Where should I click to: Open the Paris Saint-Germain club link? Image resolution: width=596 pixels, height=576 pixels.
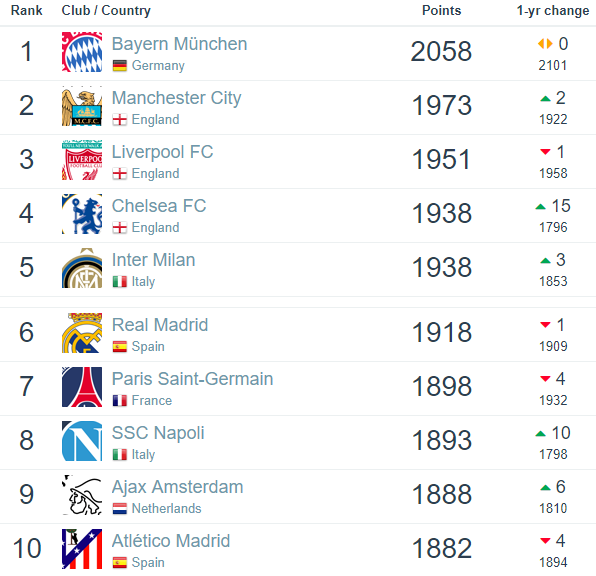(192, 379)
